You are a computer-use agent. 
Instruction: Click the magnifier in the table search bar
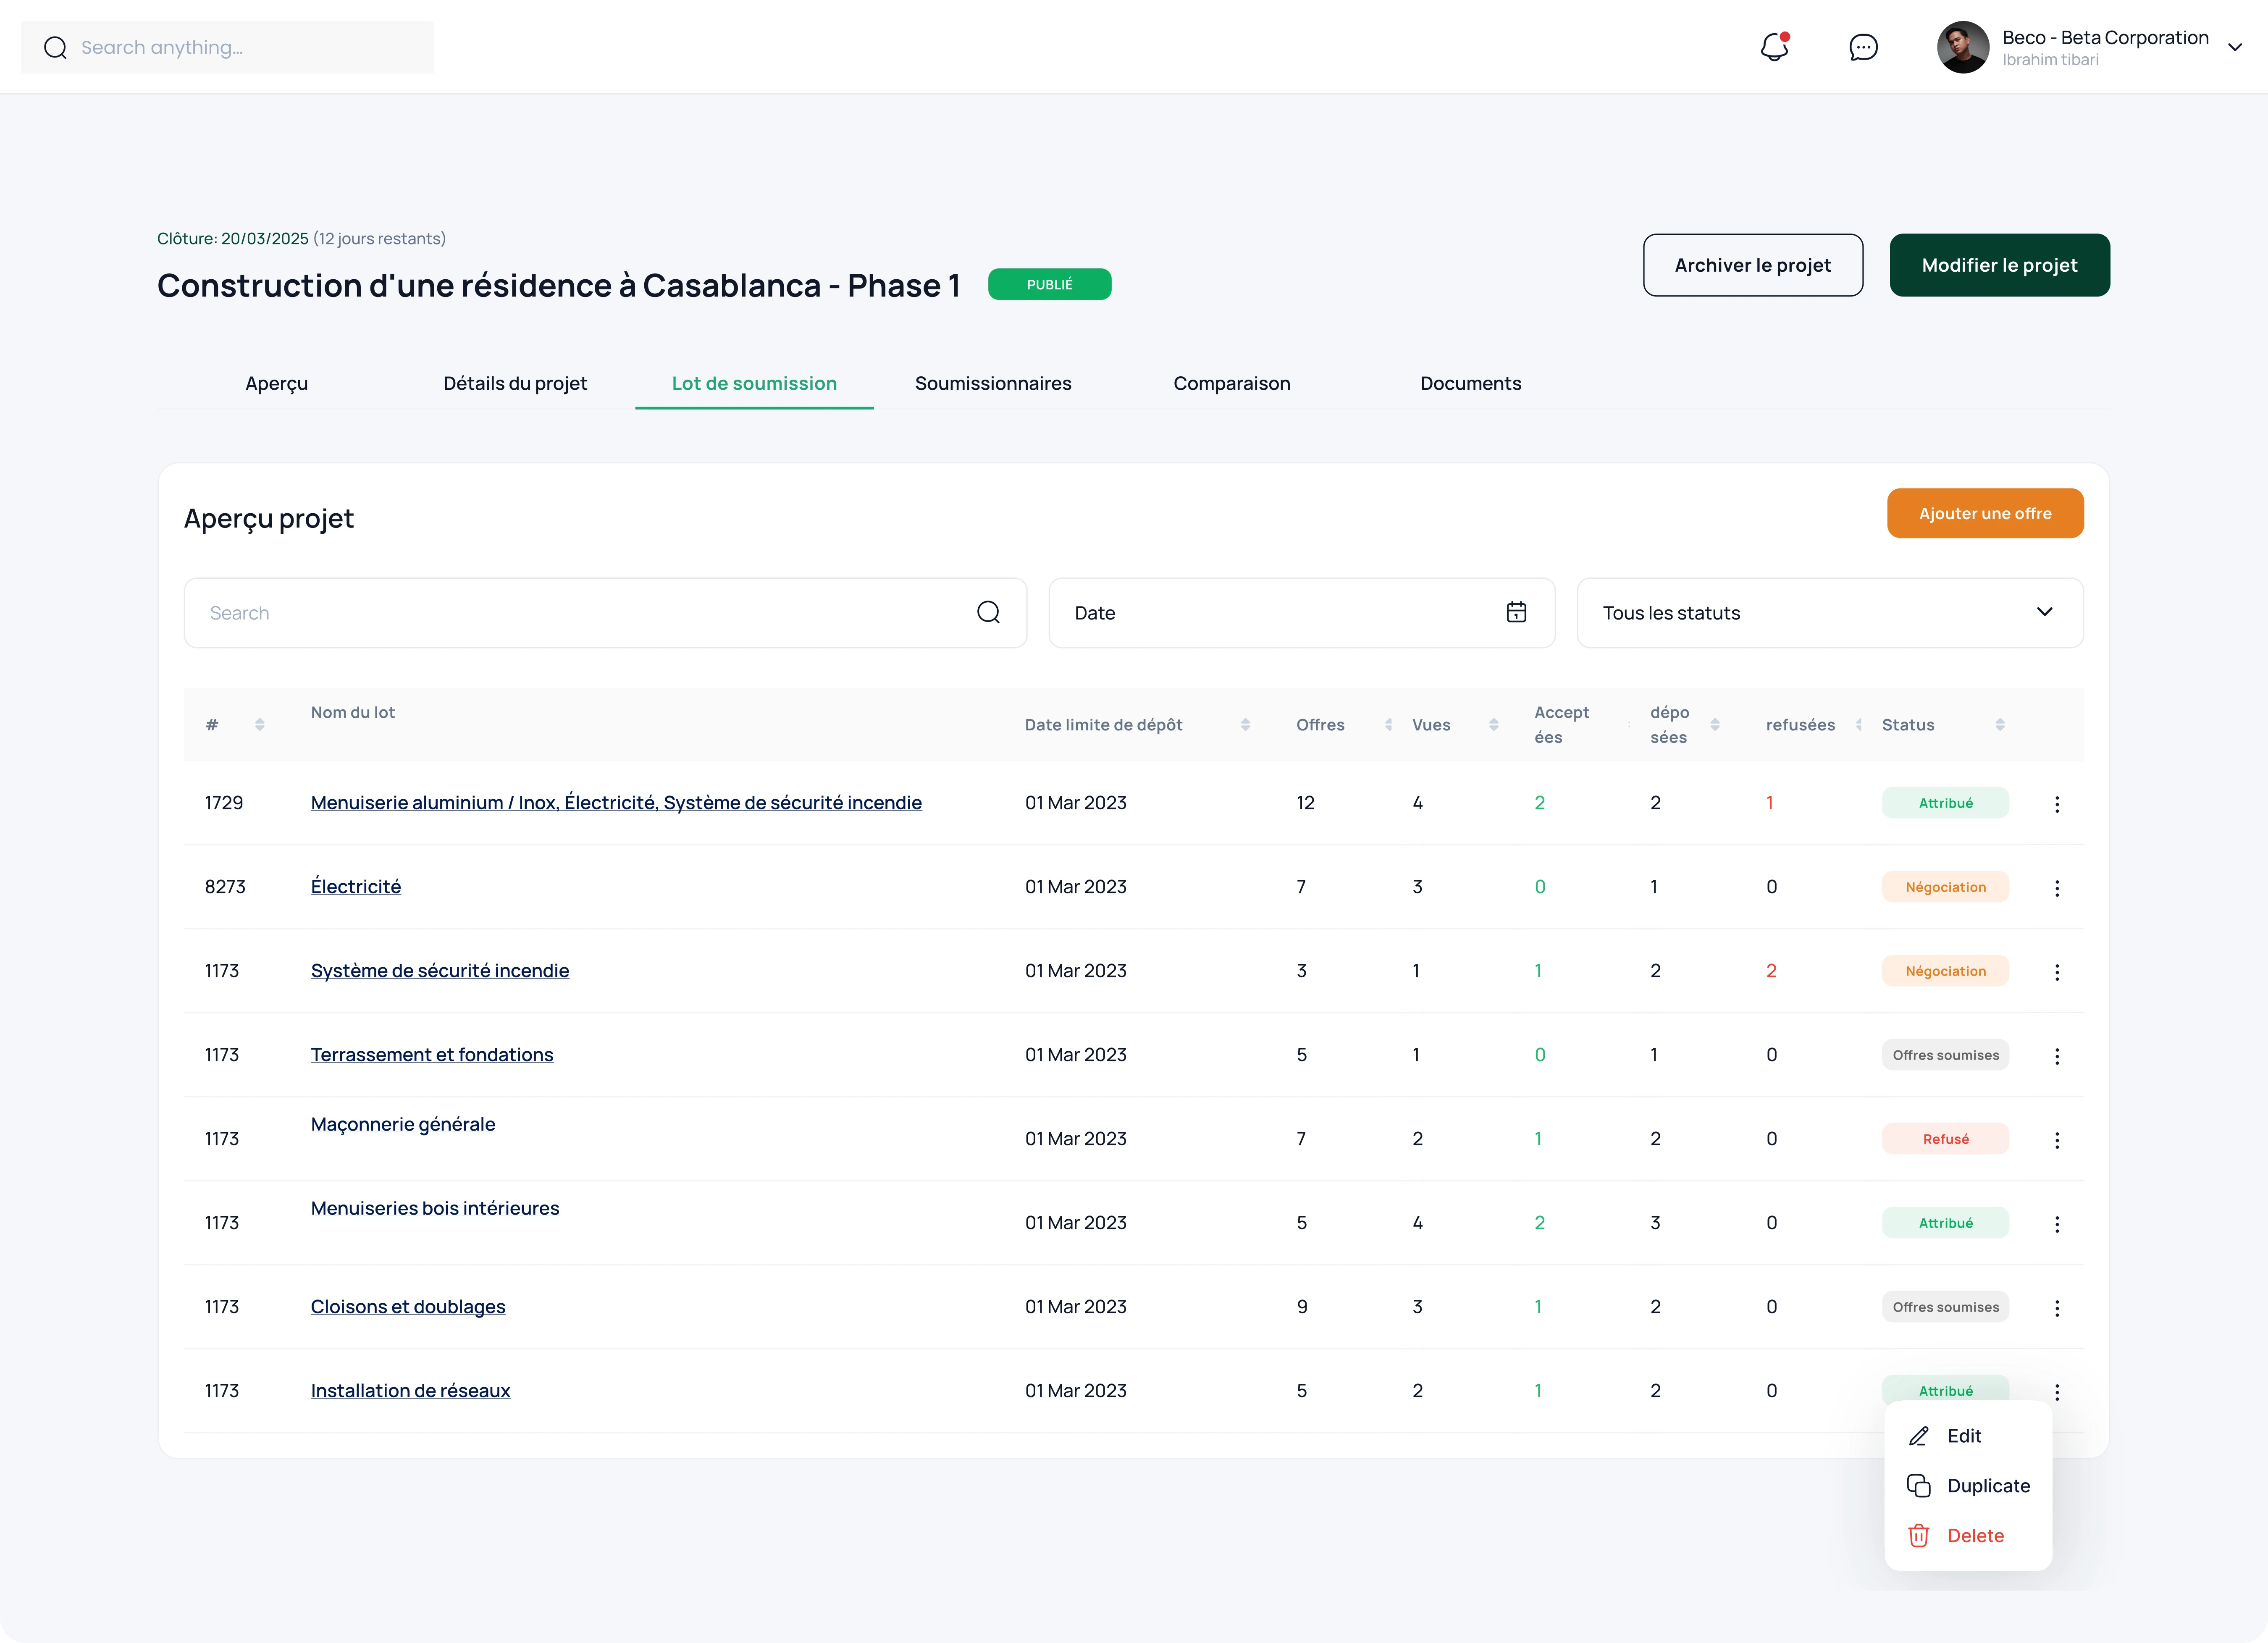point(988,612)
